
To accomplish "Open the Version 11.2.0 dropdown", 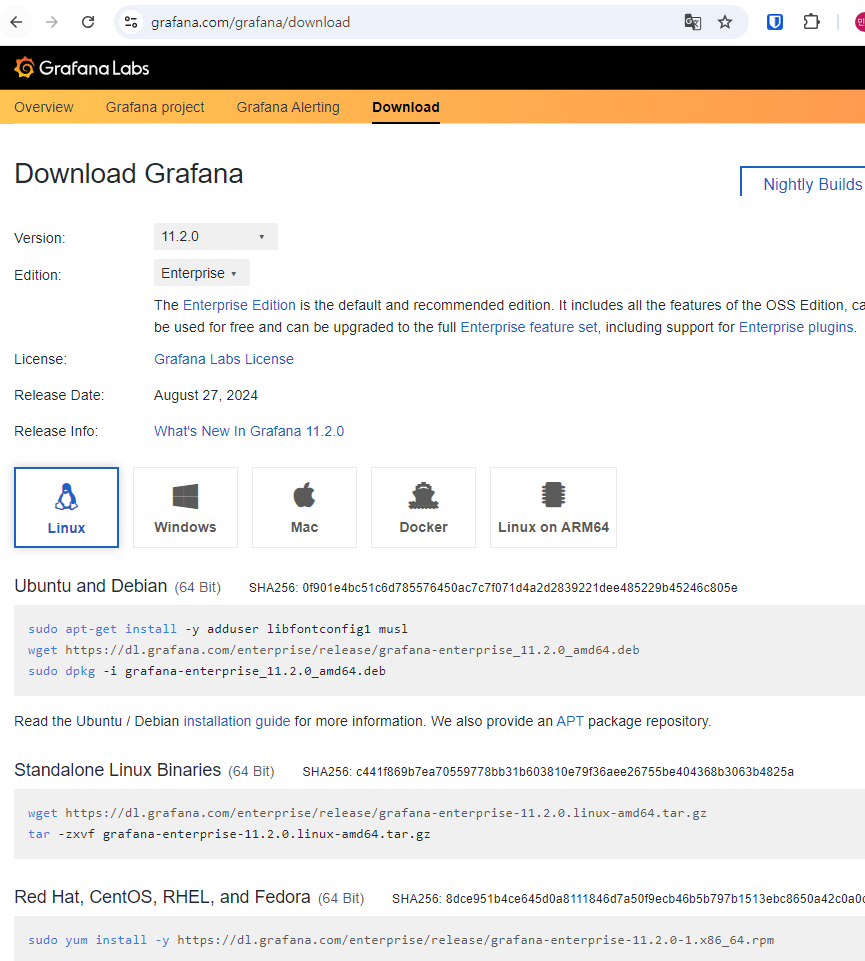I will click(215, 237).
